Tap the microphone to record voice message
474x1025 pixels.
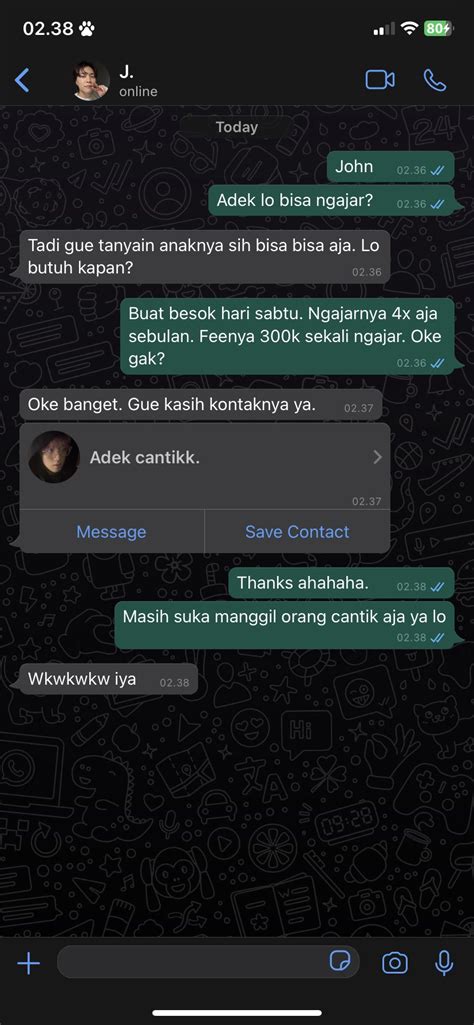coord(445,963)
